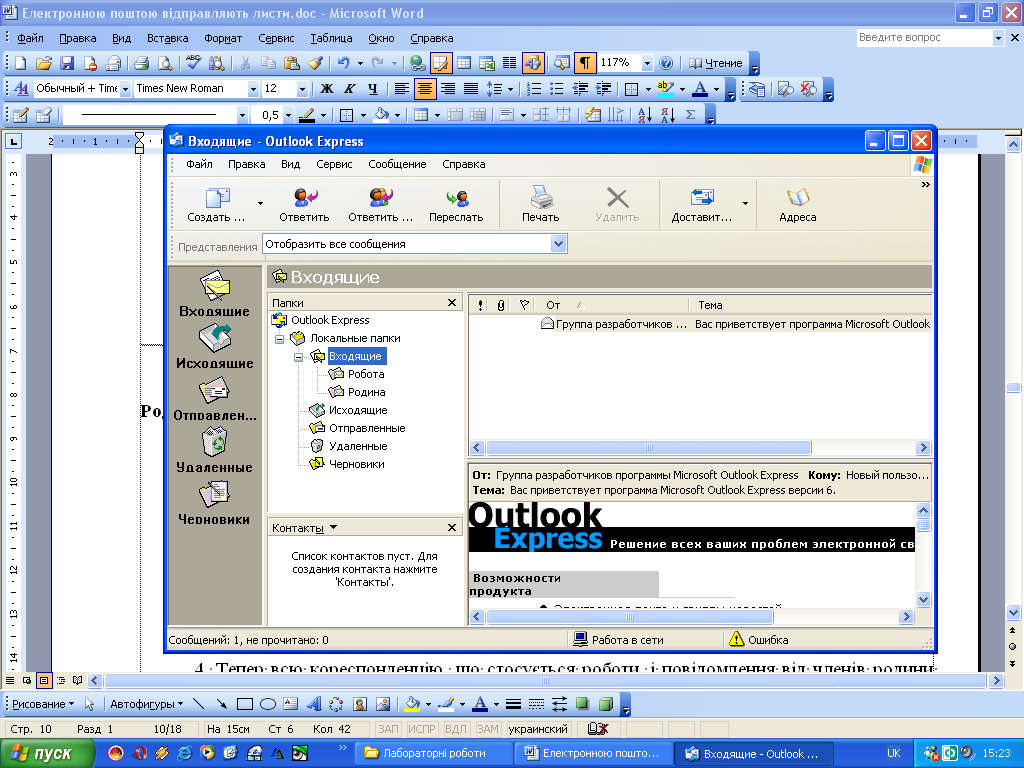Click Word's bulleted list icon

556,89
